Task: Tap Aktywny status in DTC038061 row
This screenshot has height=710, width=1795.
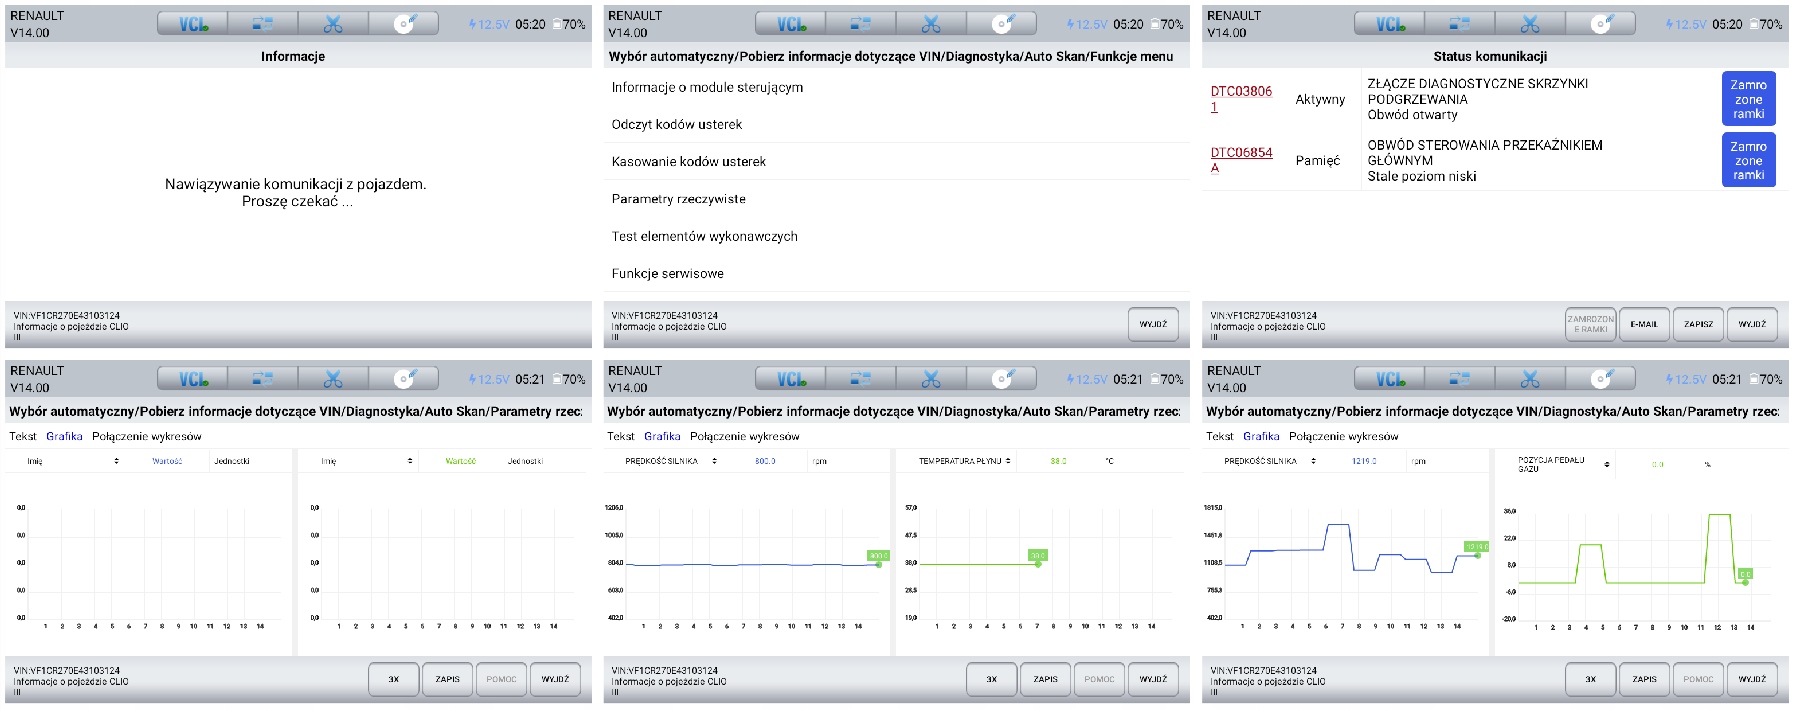Action: click(x=1320, y=99)
